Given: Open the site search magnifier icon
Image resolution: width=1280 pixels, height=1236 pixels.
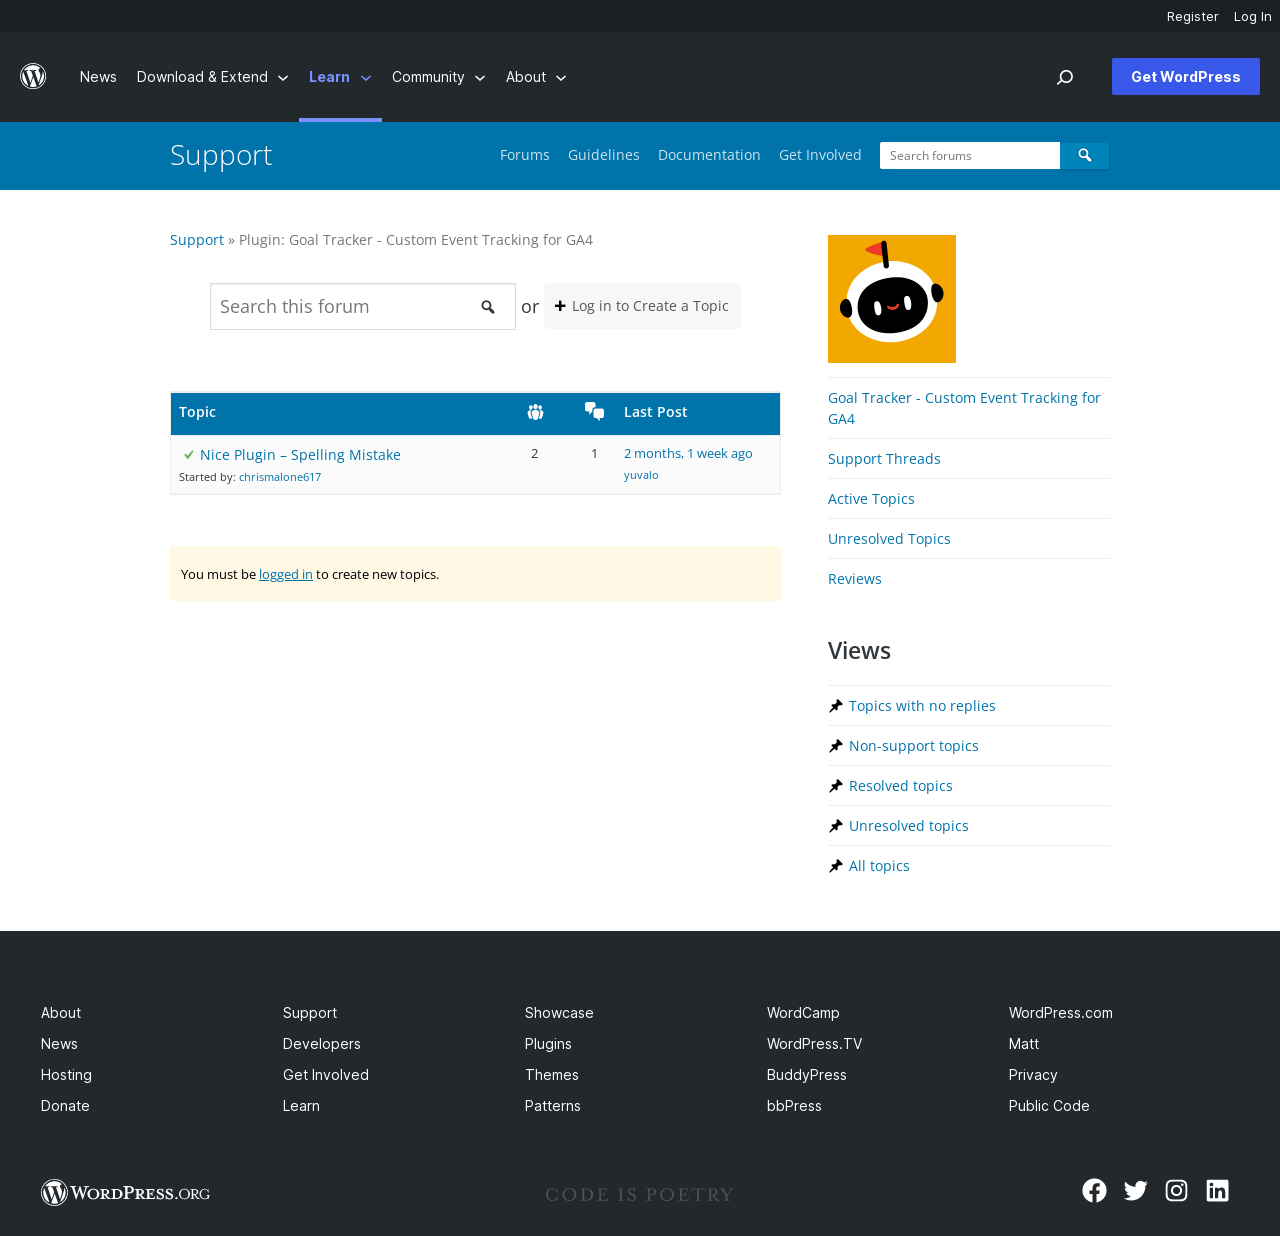Looking at the screenshot, I should [1065, 77].
